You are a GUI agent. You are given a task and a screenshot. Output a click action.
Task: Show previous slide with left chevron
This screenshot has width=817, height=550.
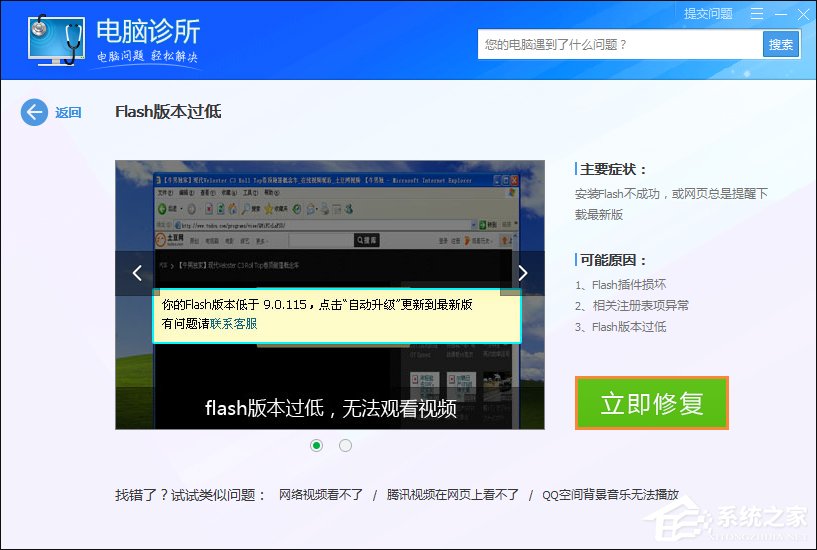tap(137, 273)
